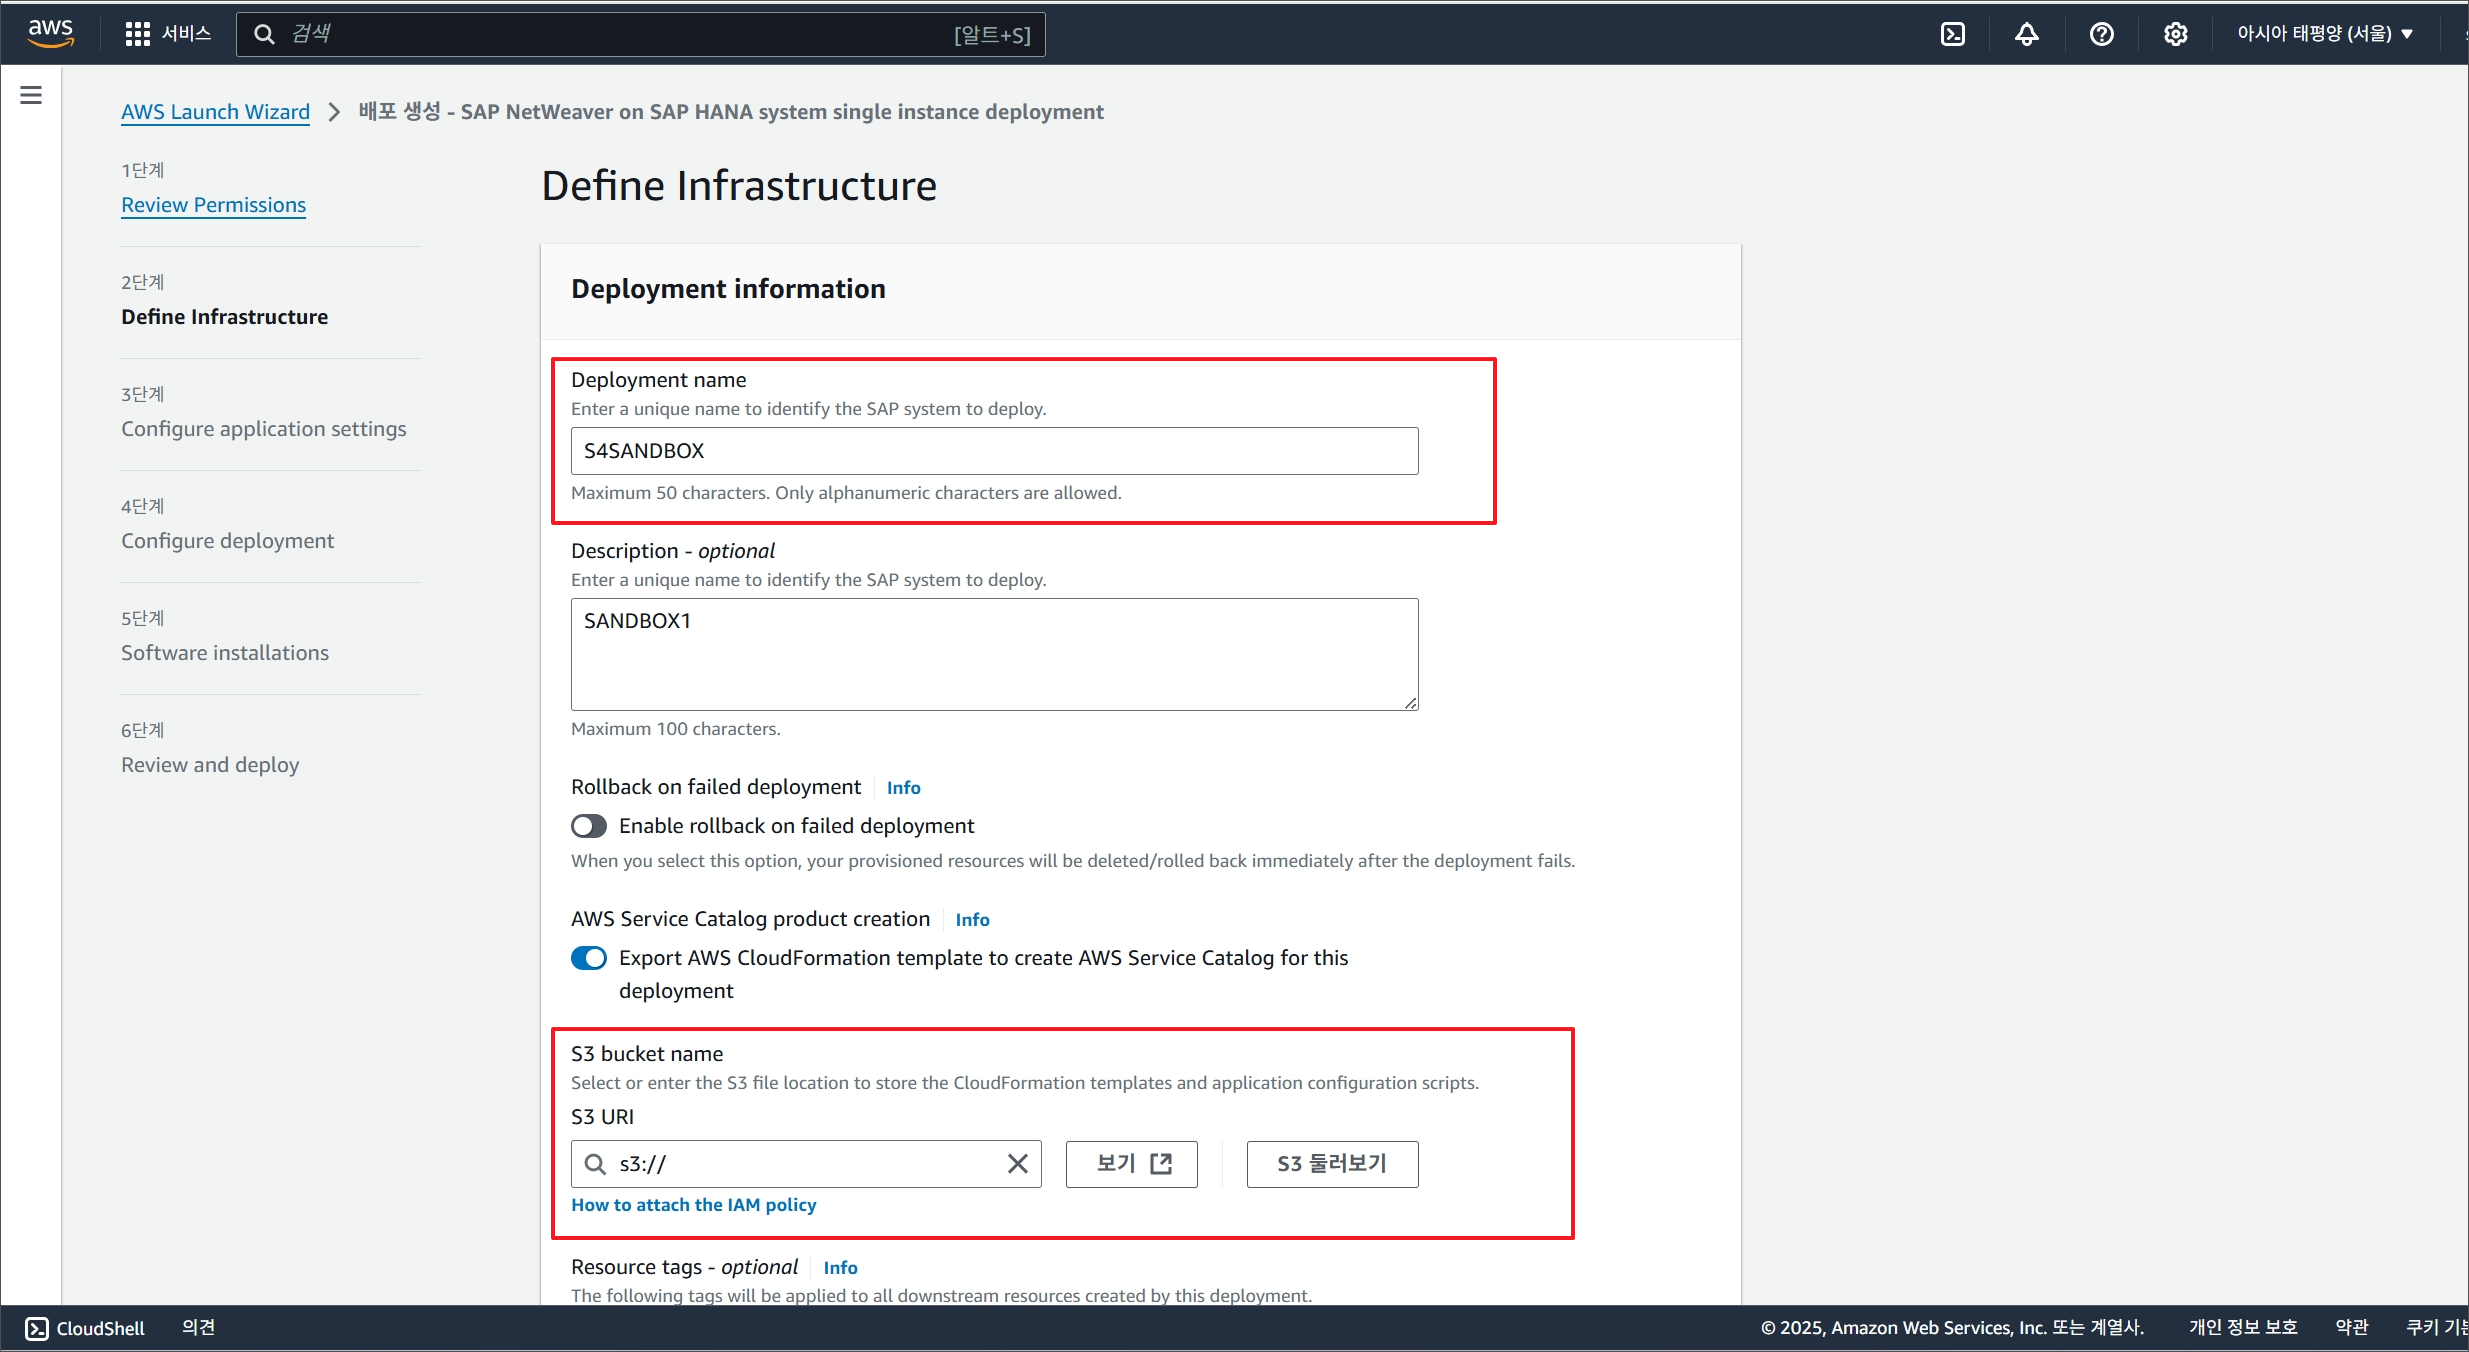Open the services grid menu
Screen dimensions: 2469x1352
click(137, 34)
